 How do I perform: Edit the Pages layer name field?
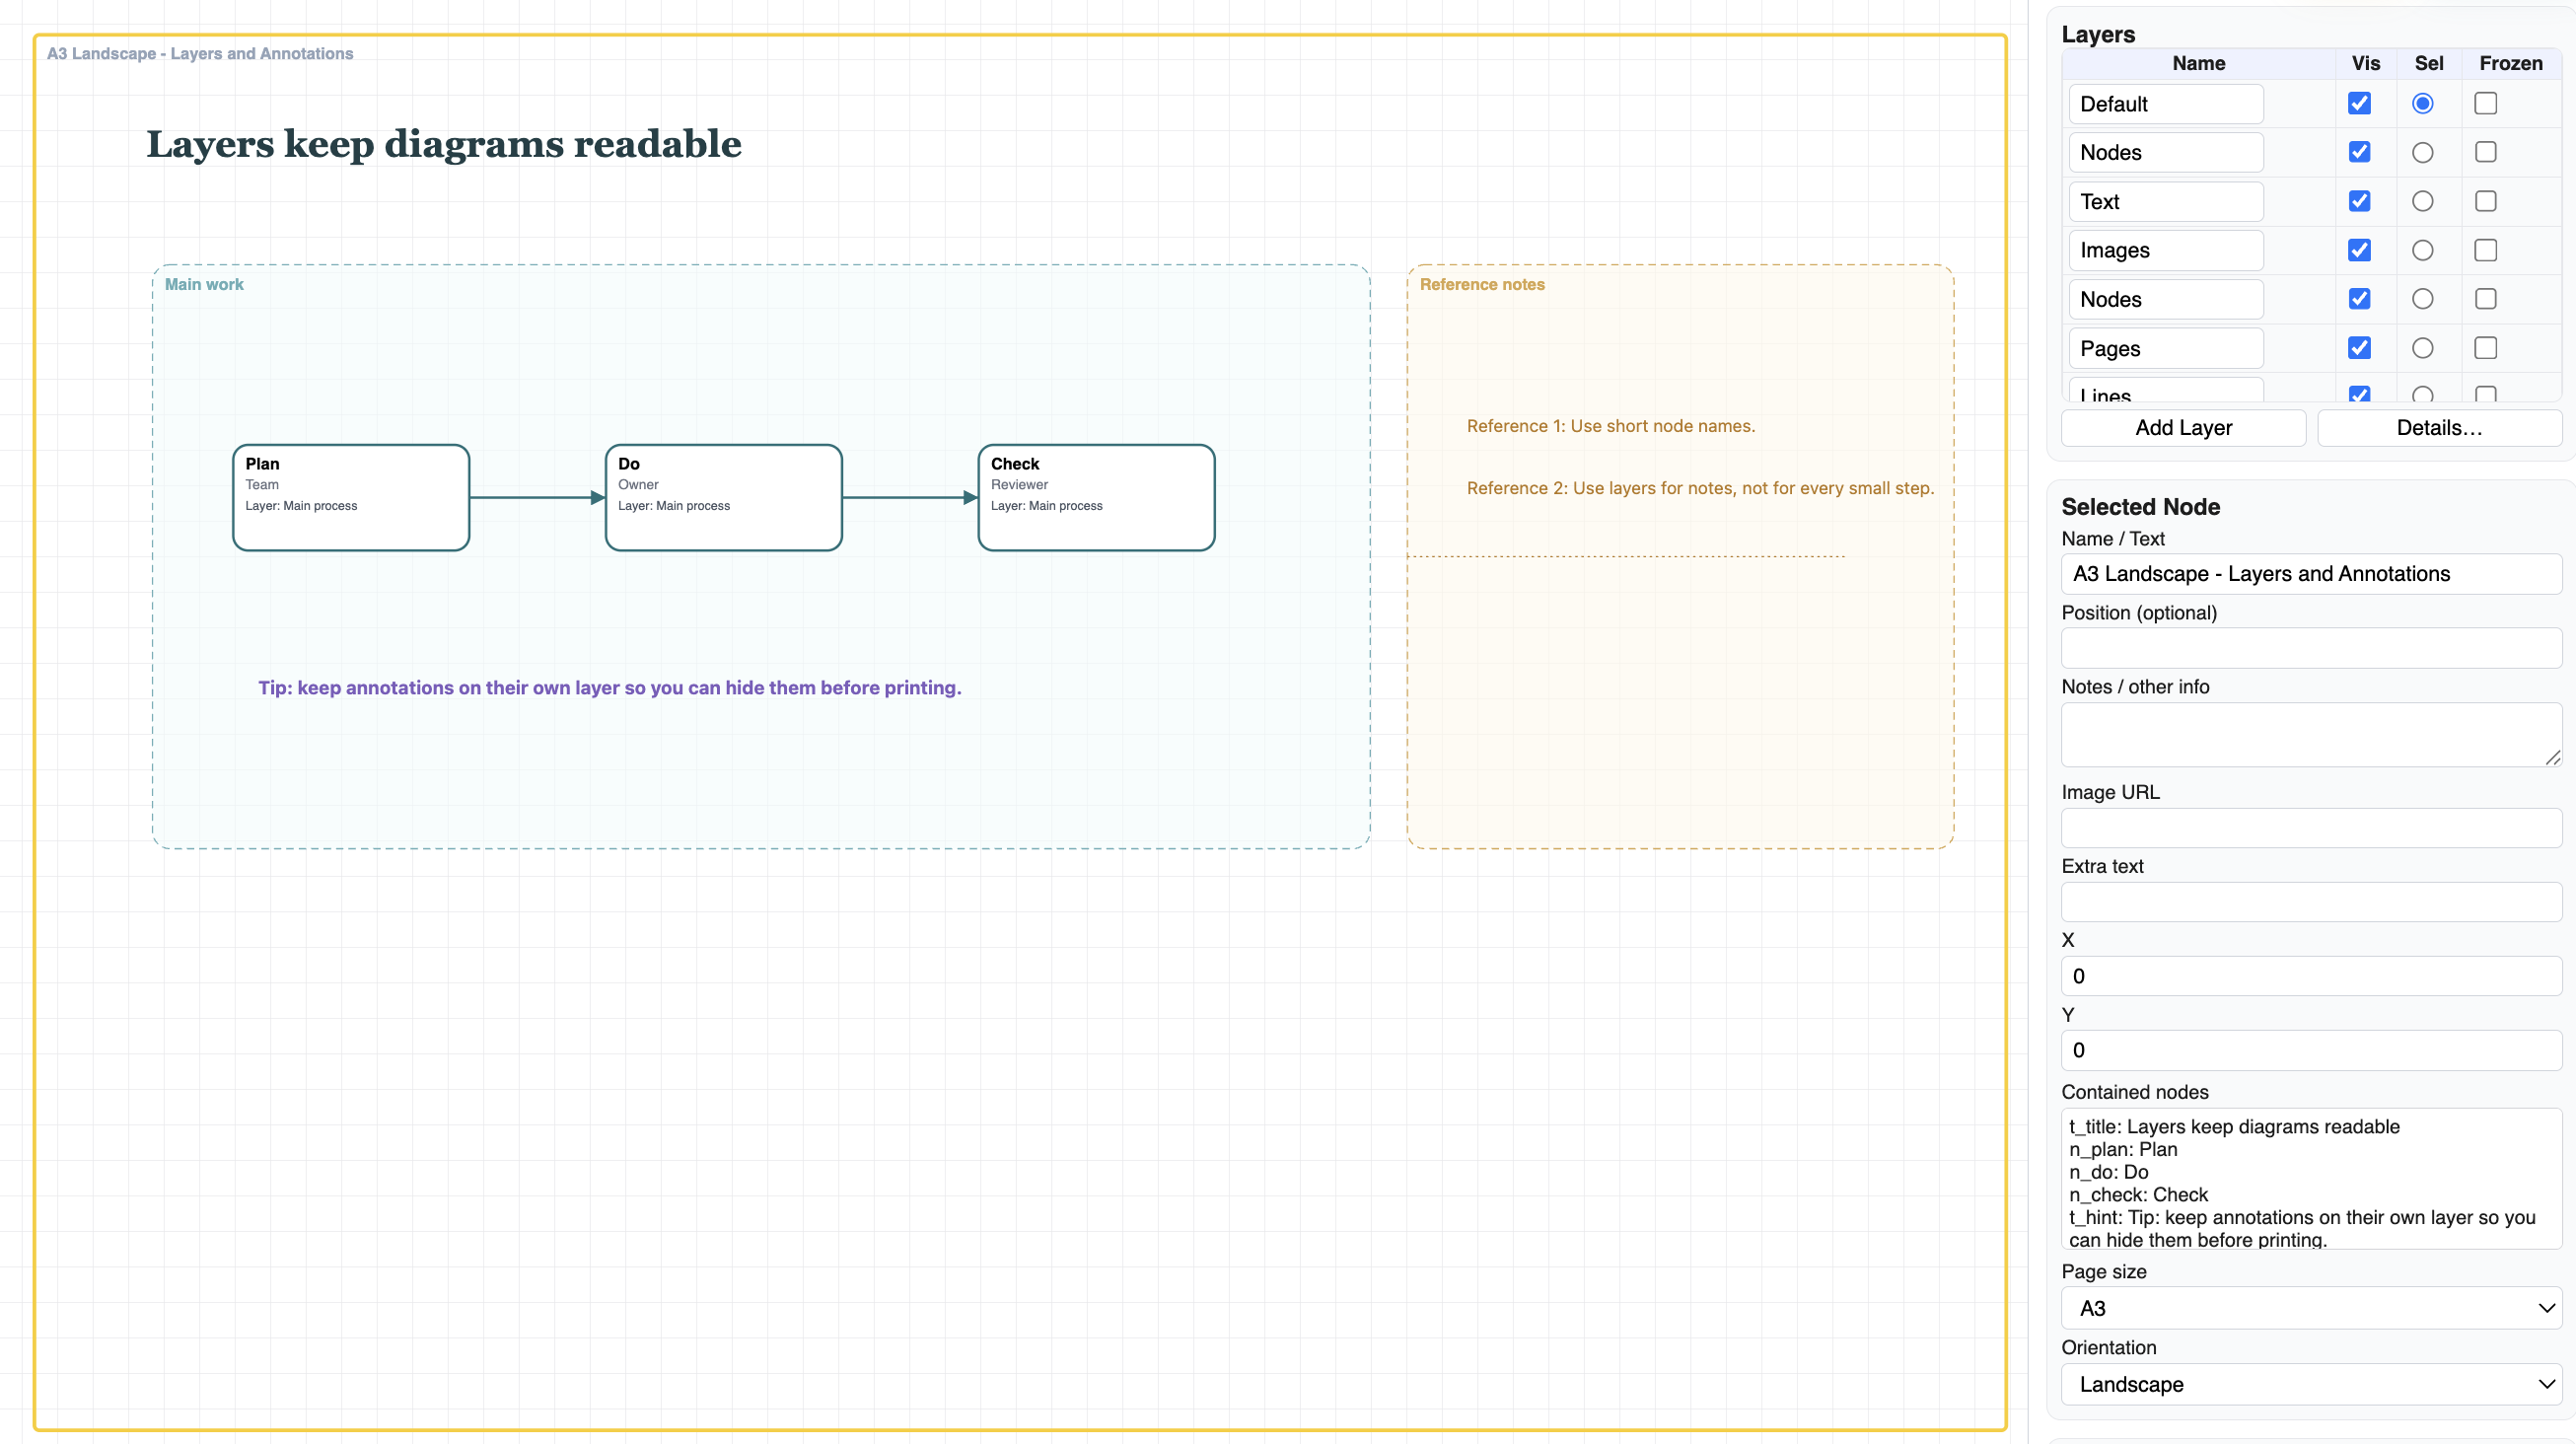click(2166, 348)
